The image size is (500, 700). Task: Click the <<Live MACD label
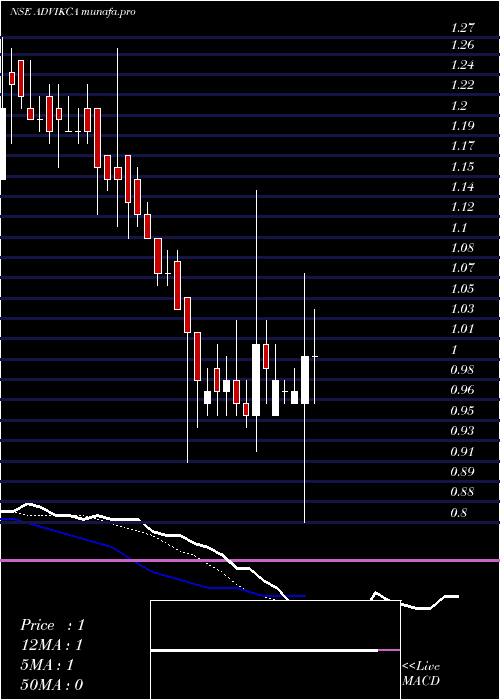pyautogui.click(x=421, y=673)
